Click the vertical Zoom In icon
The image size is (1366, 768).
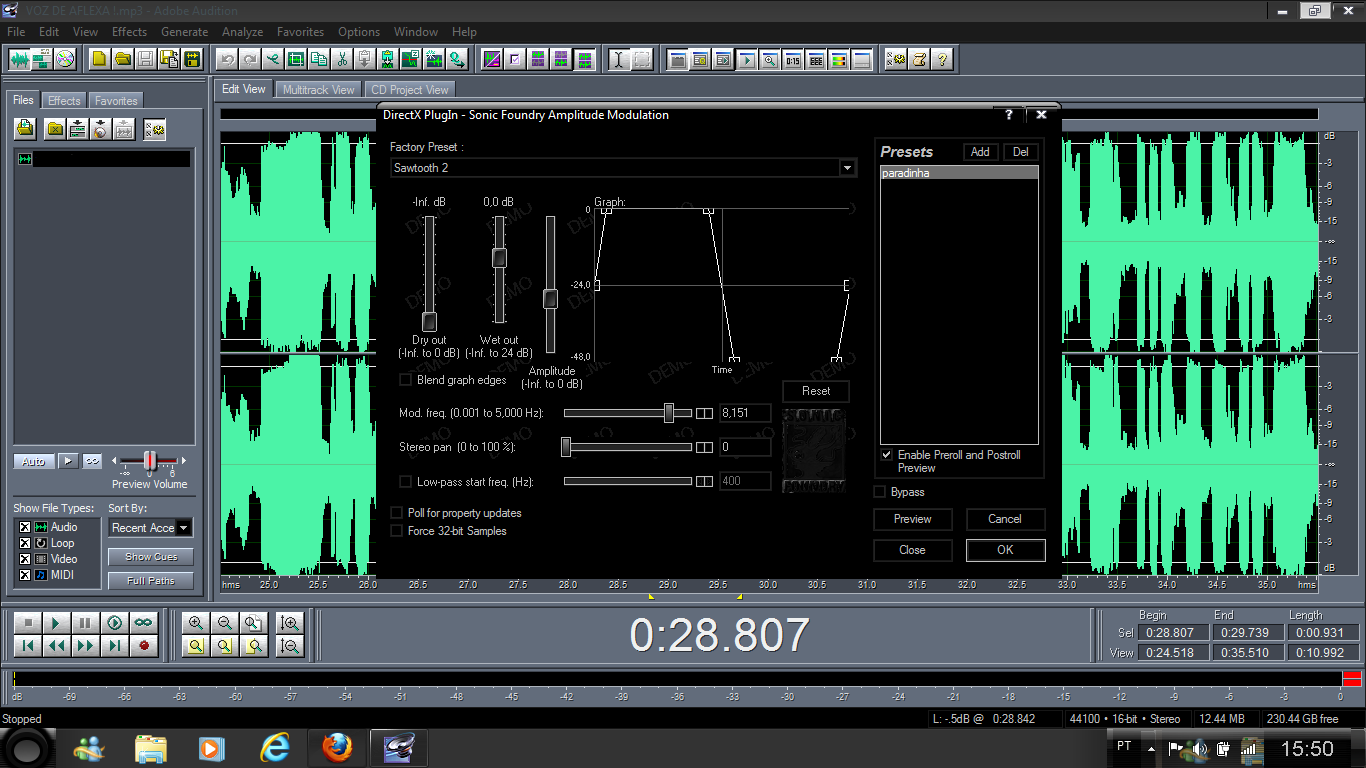tap(290, 623)
